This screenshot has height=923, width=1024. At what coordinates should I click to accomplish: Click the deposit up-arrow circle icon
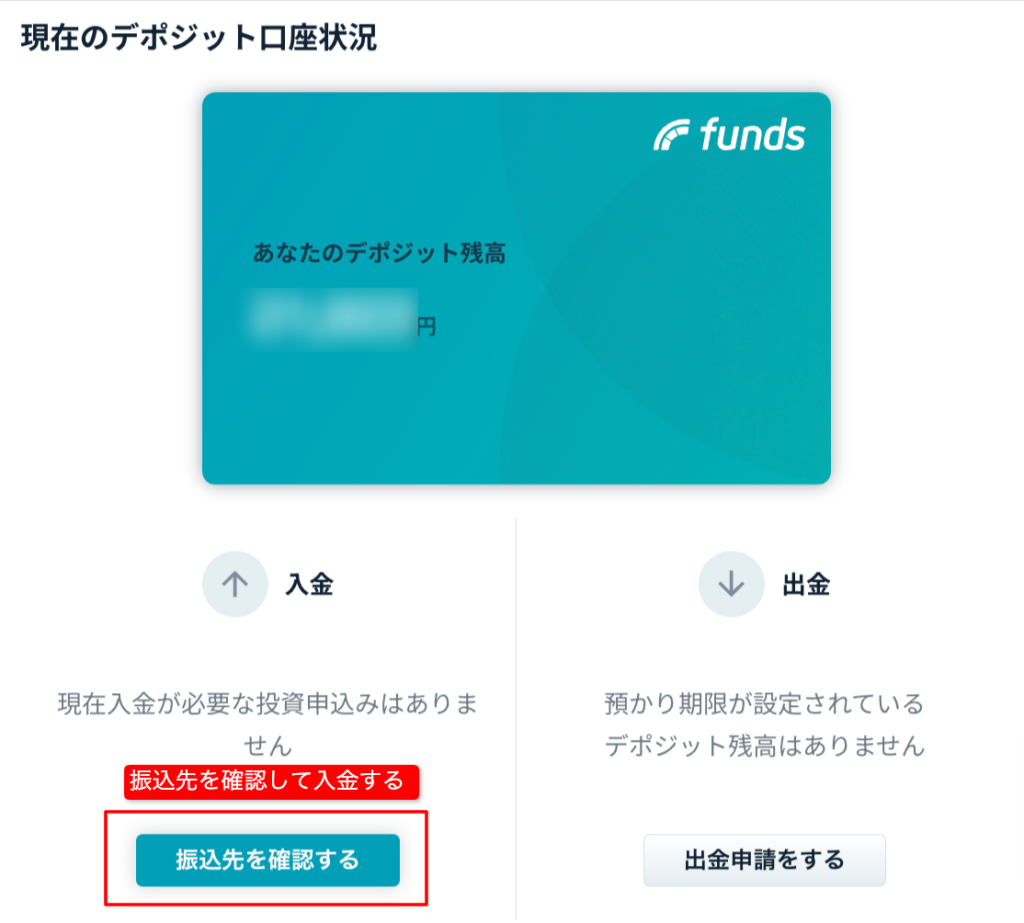coord(235,584)
